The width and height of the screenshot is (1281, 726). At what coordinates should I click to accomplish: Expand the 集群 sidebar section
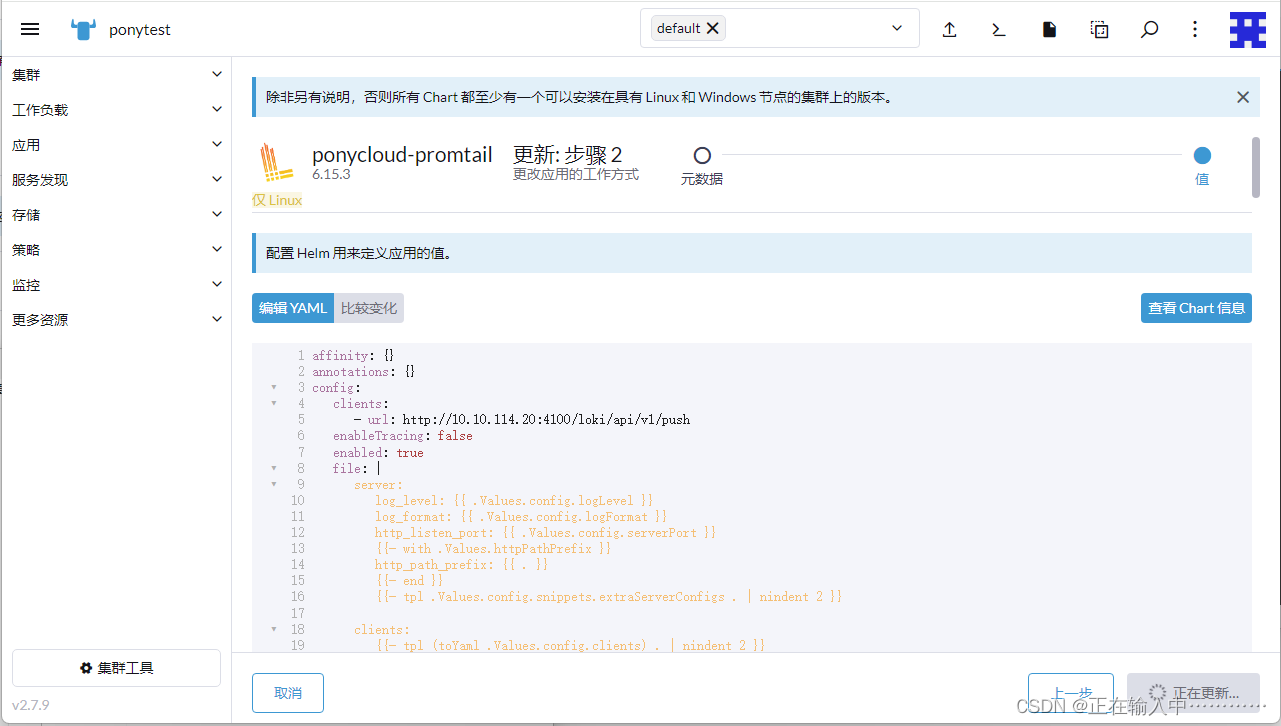[x=217, y=74]
